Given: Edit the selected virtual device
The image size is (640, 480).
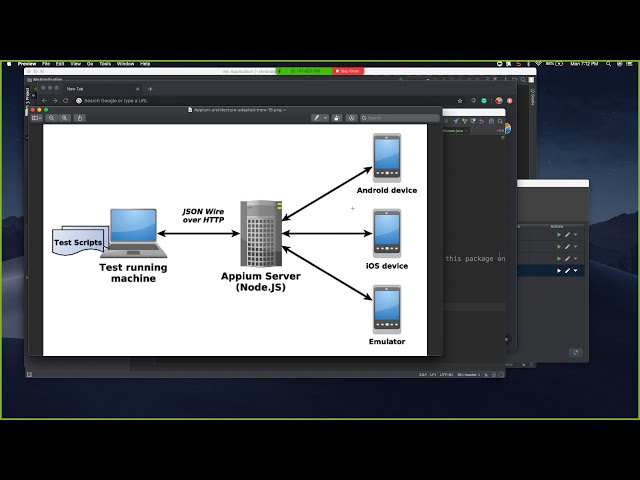Looking at the screenshot, I should (x=567, y=271).
